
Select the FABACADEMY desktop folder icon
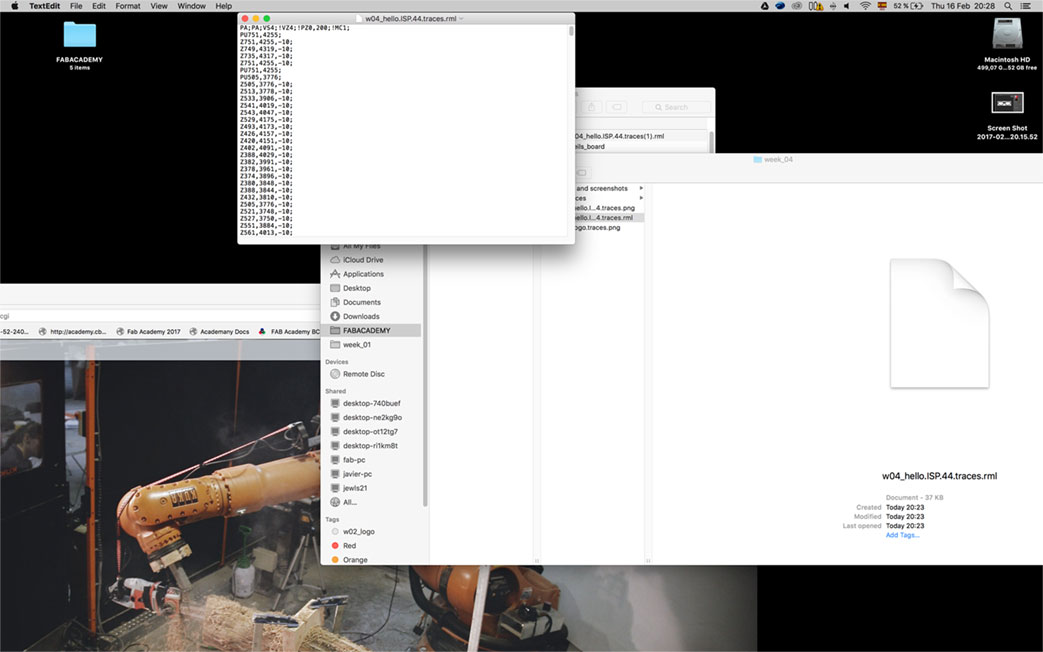(80, 35)
